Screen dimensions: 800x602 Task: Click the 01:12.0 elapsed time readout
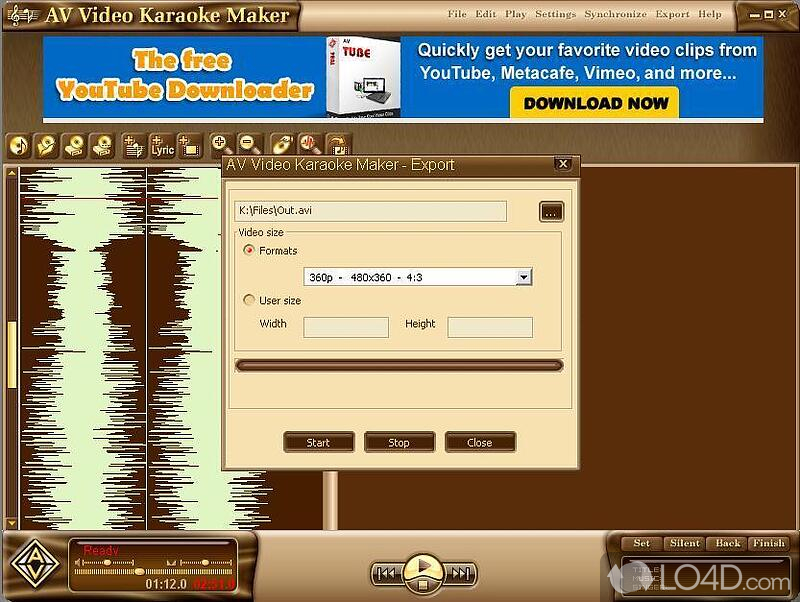pos(166,584)
